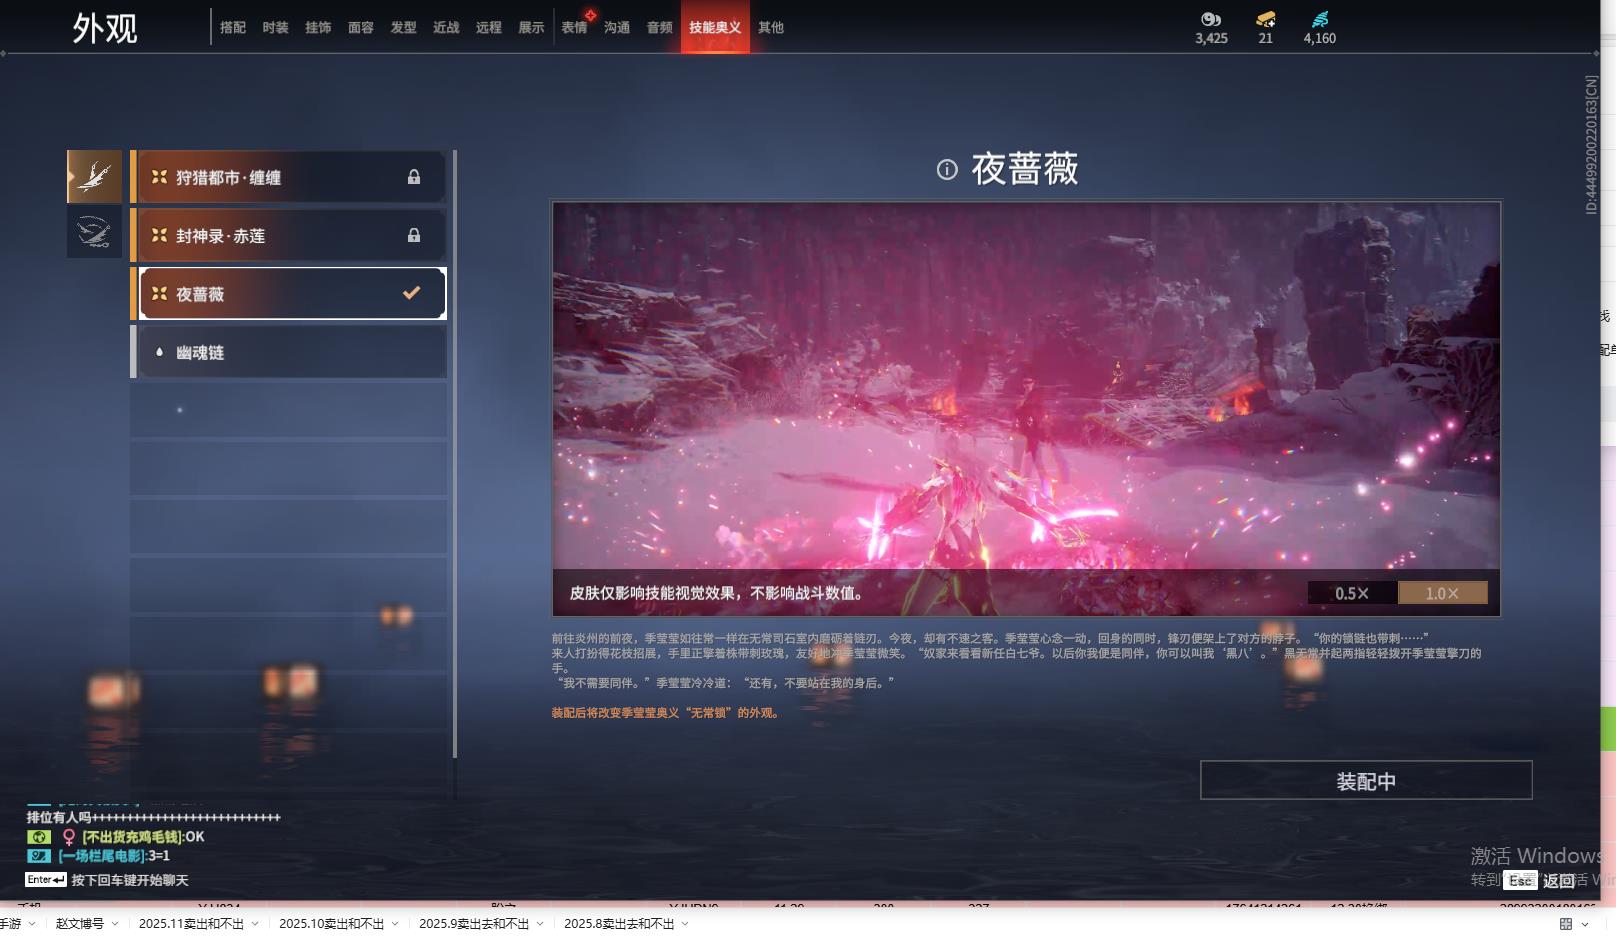This screenshot has width=1616, height=939.
Task: Switch to the 2025.11卖出和不出 sheet tab
Action: [x=191, y=924]
